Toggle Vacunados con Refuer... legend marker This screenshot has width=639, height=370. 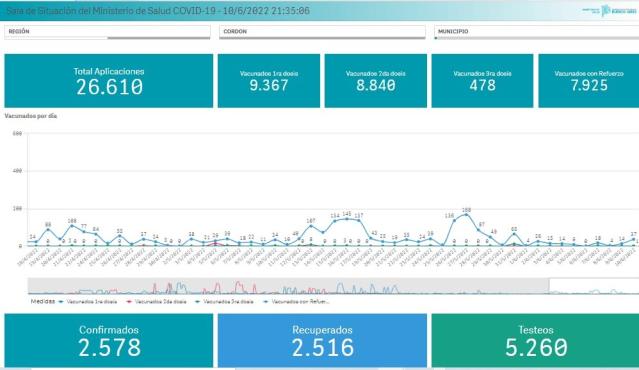pyautogui.click(x=266, y=302)
